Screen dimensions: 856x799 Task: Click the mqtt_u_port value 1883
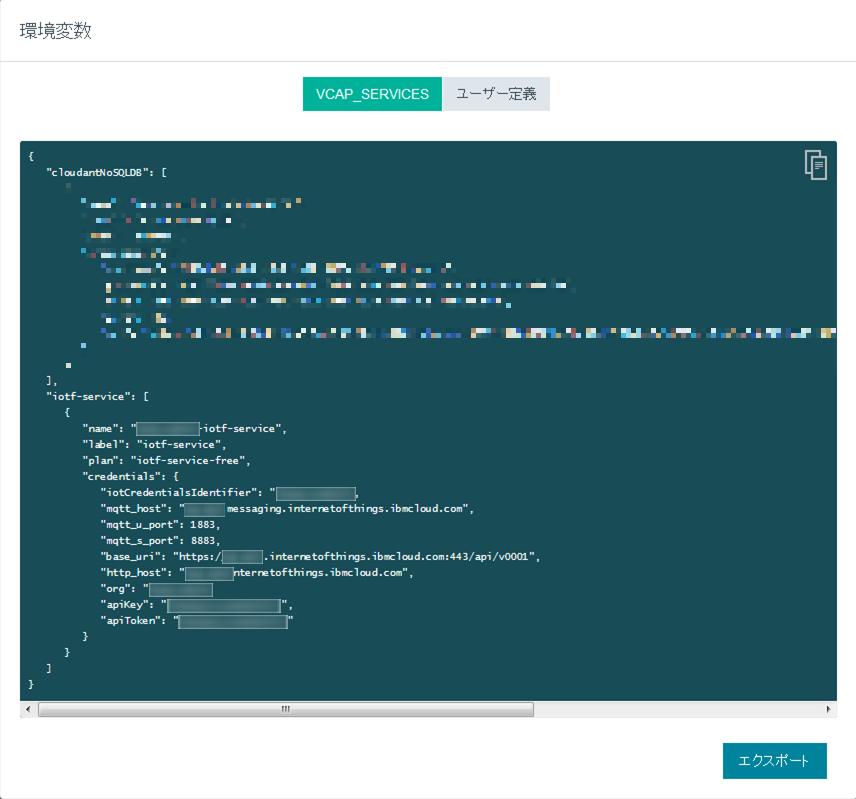coord(202,524)
